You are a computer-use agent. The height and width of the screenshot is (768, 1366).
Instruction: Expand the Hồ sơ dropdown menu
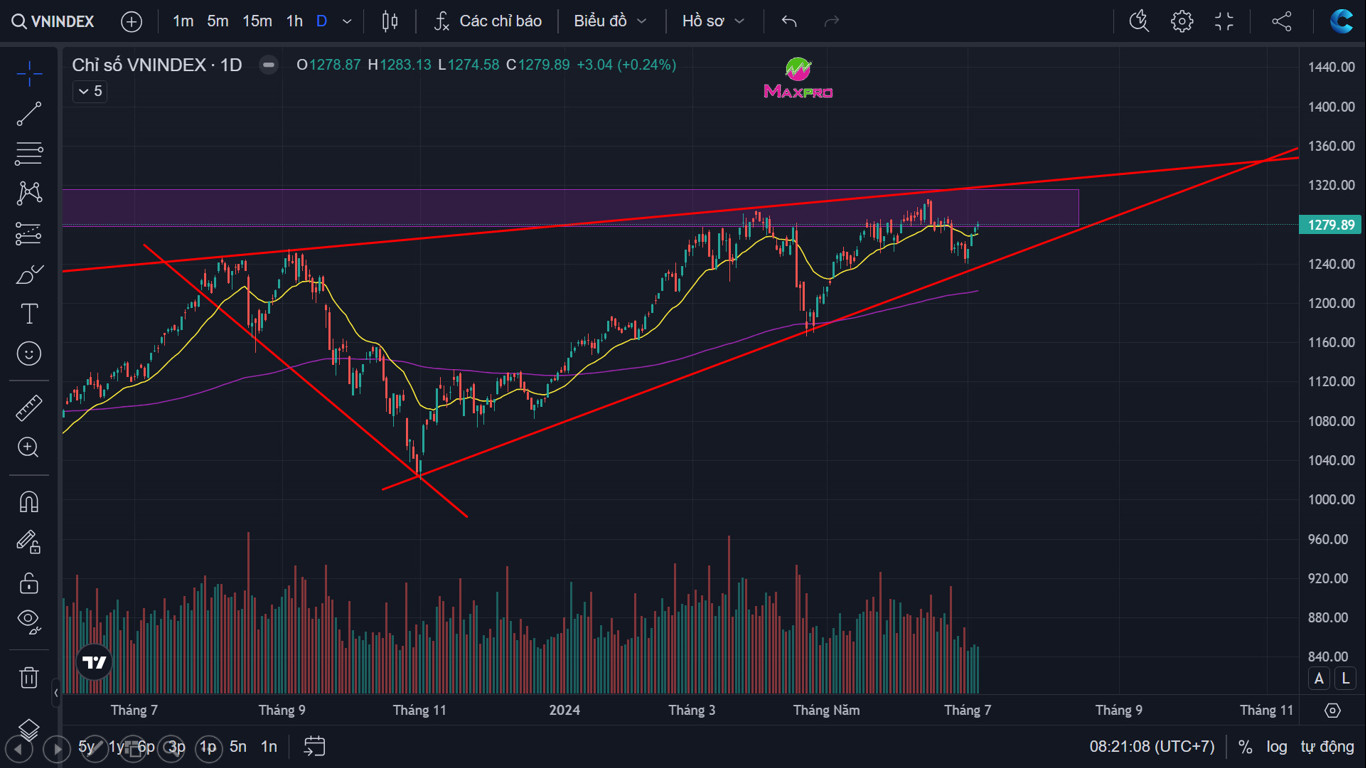click(x=713, y=21)
